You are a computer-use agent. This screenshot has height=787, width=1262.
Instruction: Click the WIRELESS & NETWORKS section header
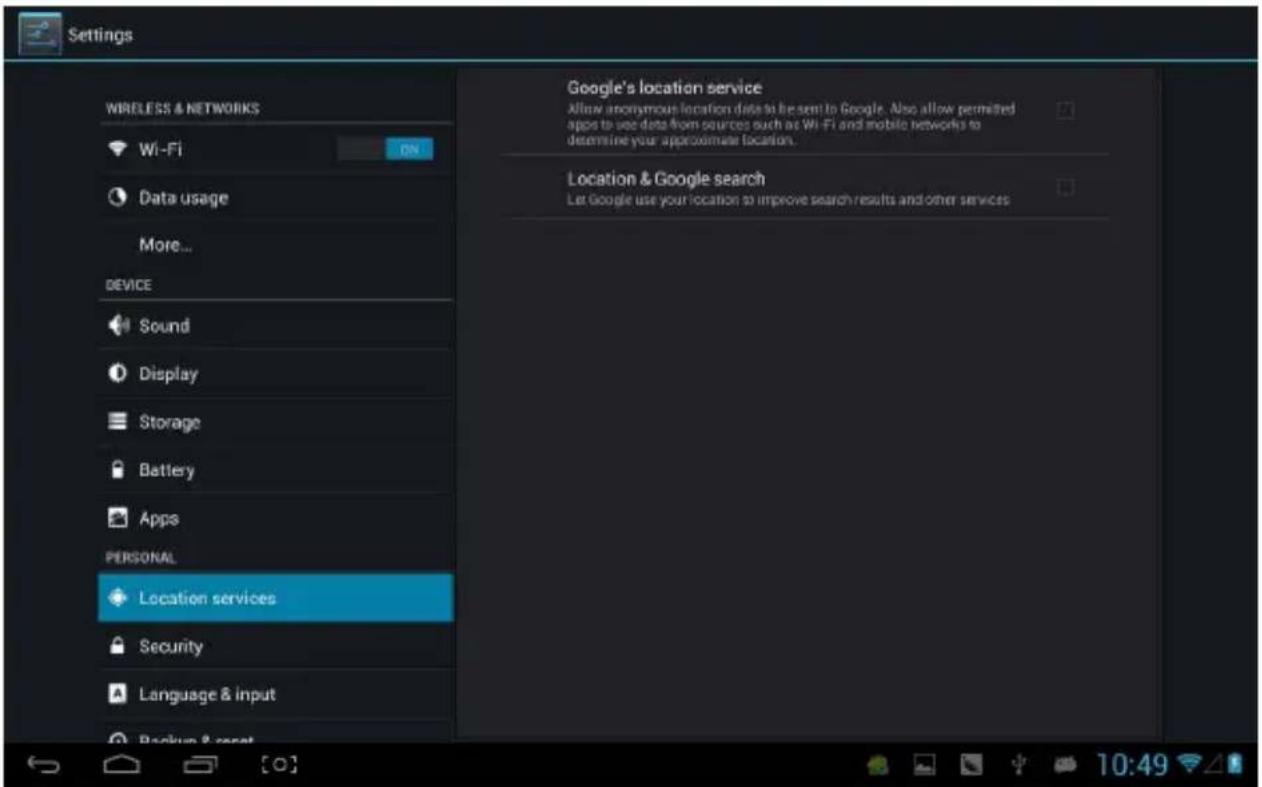[x=182, y=108]
